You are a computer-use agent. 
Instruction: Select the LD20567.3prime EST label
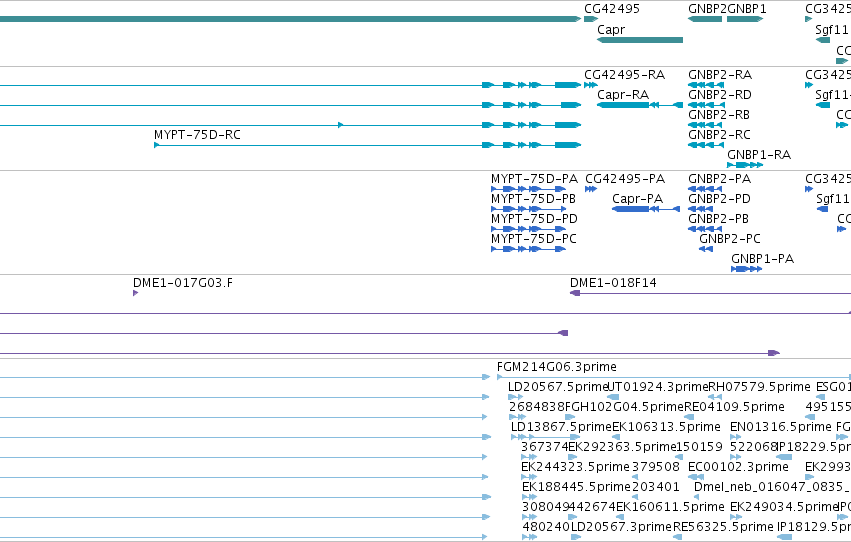(x=621, y=527)
